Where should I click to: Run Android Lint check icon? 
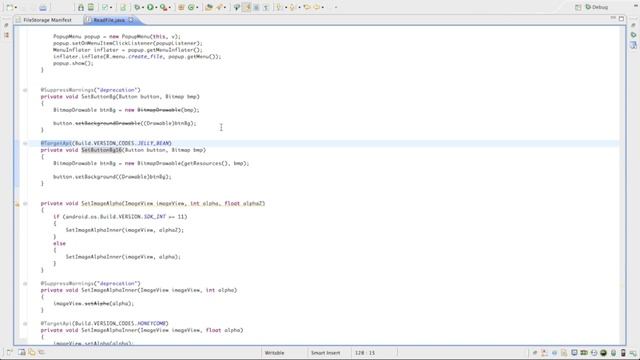105,7
